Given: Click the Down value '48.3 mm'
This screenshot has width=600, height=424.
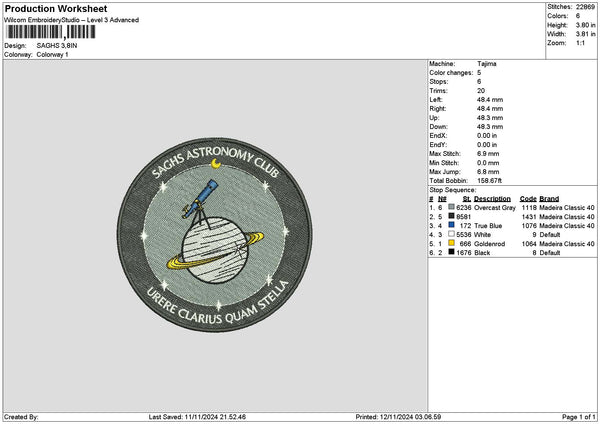Looking at the screenshot, I should [490, 127].
